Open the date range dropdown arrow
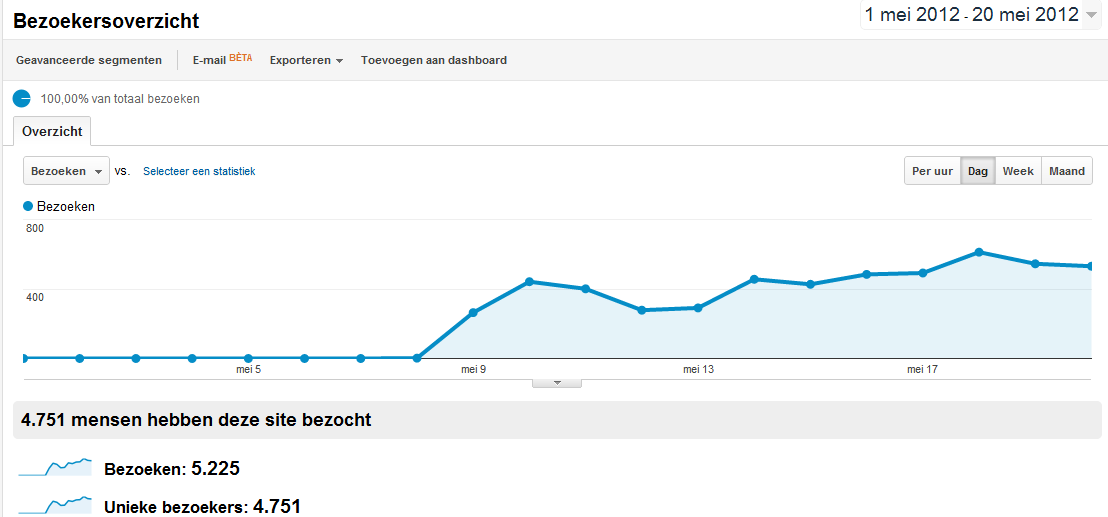The width and height of the screenshot is (1108, 517). 1091,16
